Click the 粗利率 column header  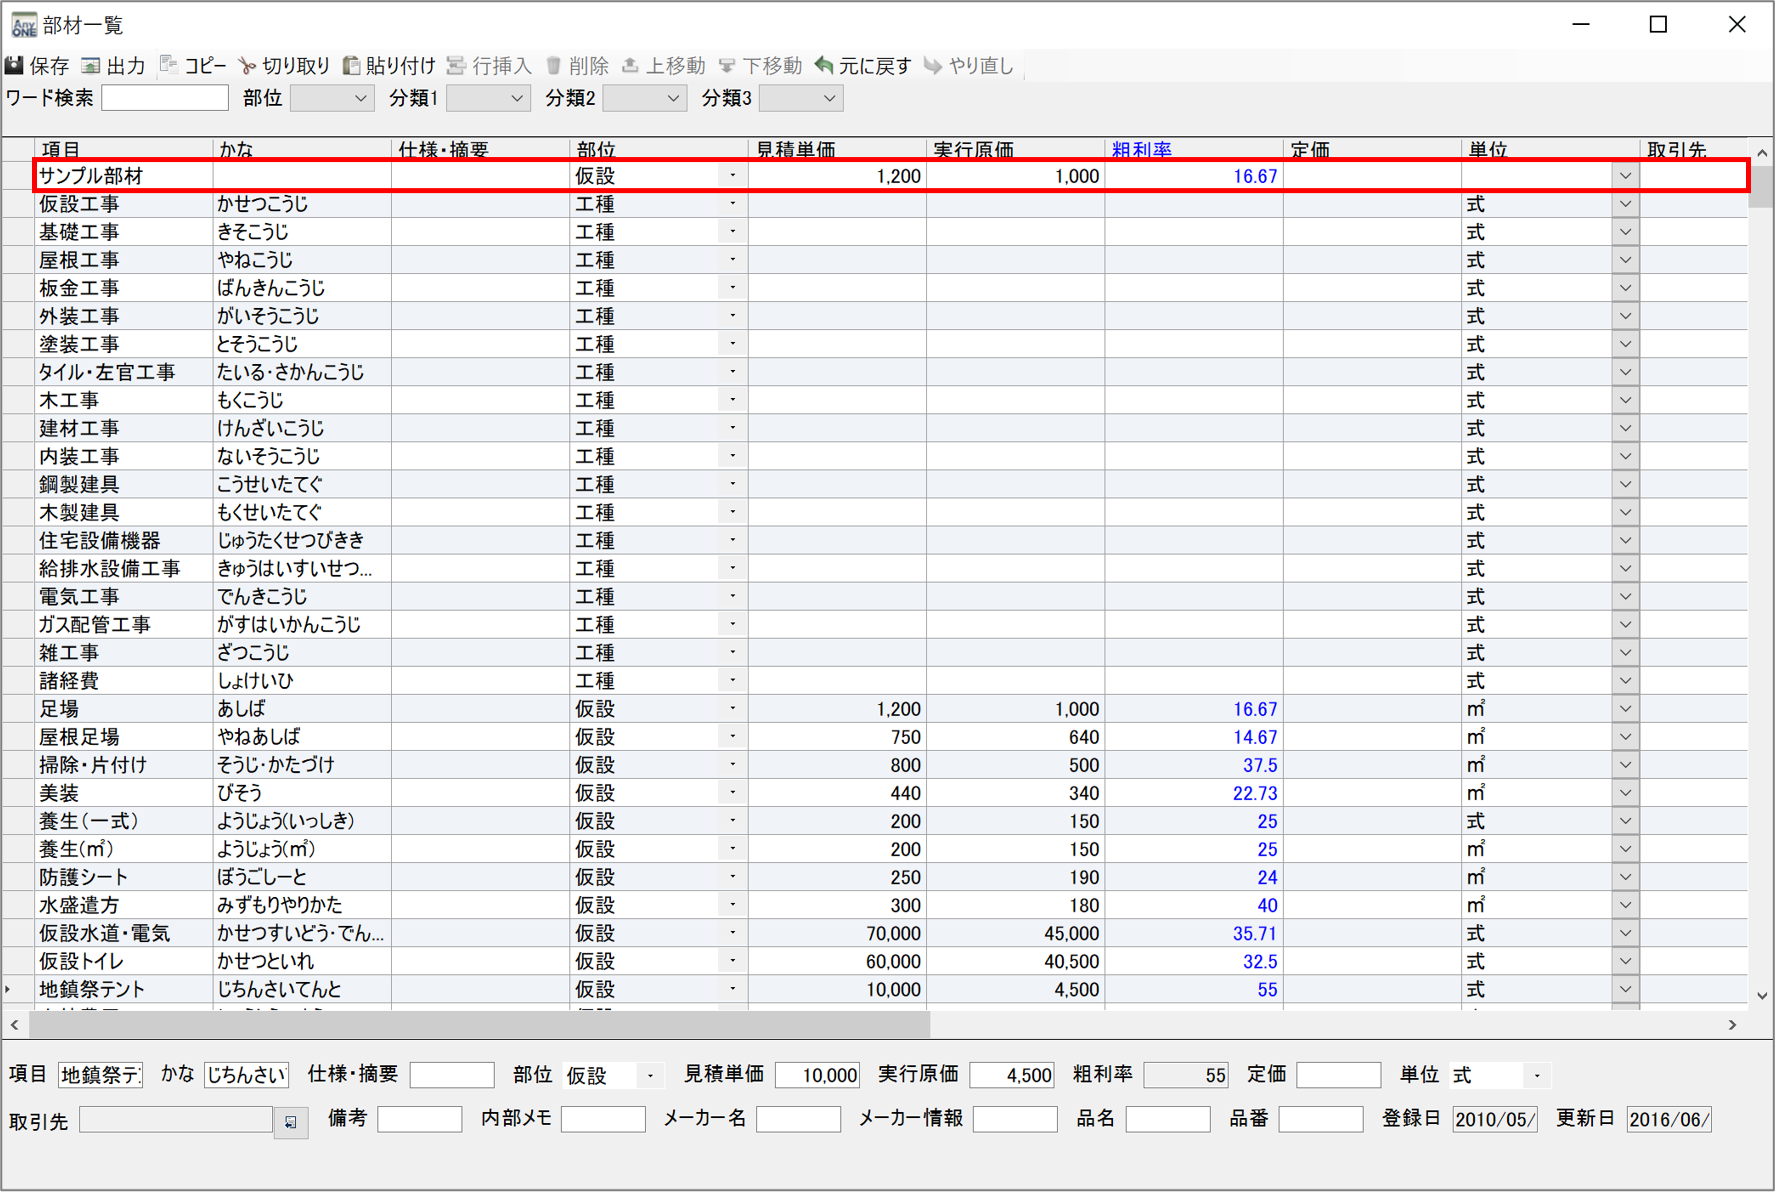click(1141, 150)
